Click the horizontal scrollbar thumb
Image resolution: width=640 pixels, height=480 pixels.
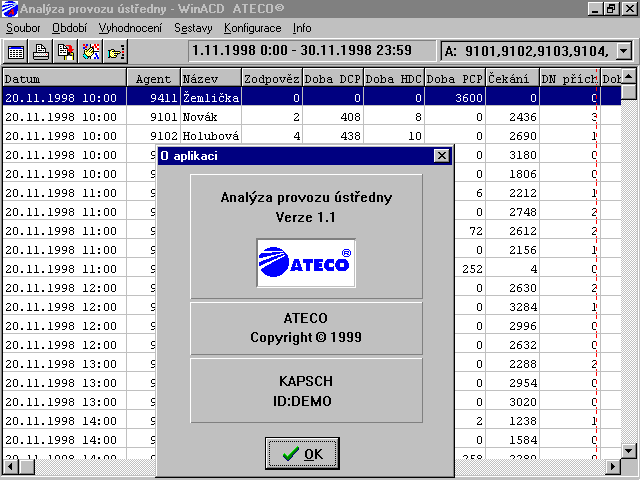coord(27,466)
